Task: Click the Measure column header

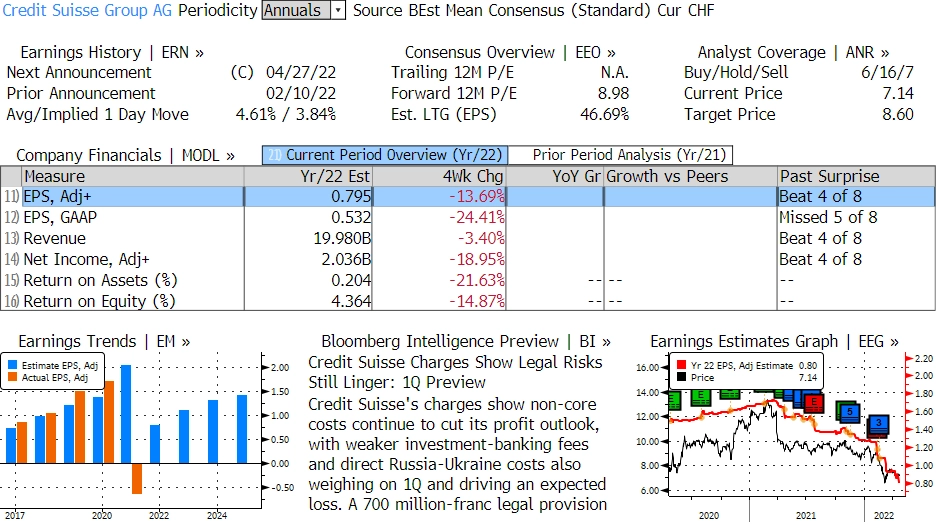Action: tap(133, 176)
